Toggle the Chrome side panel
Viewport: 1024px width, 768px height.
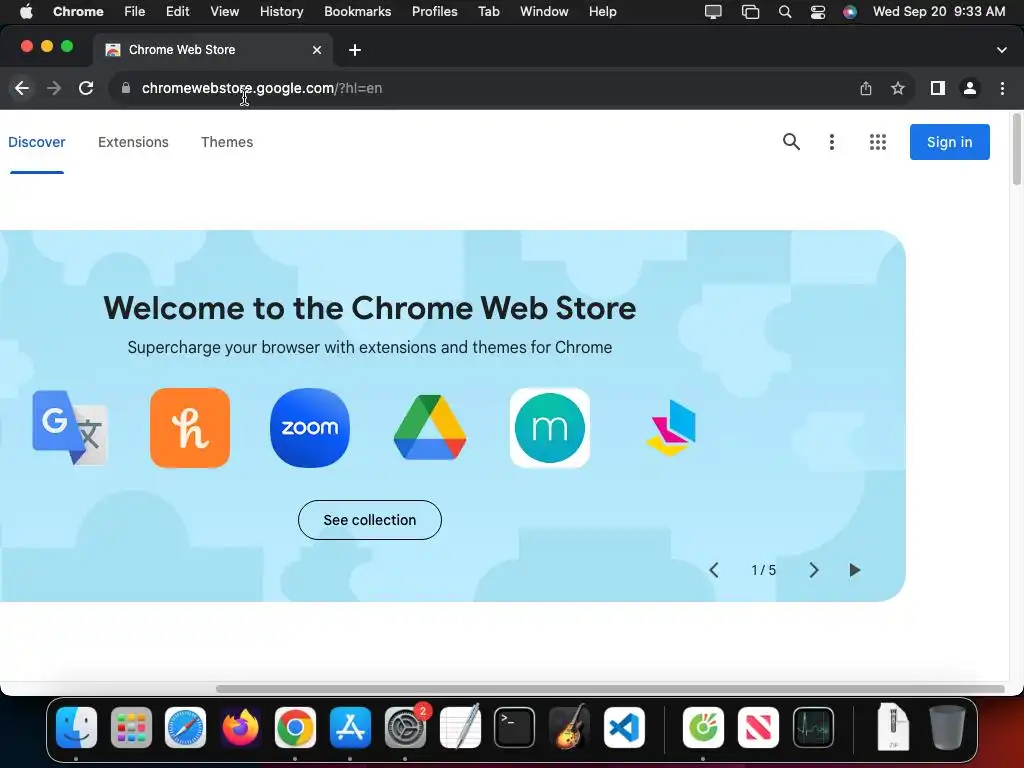(938, 88)
